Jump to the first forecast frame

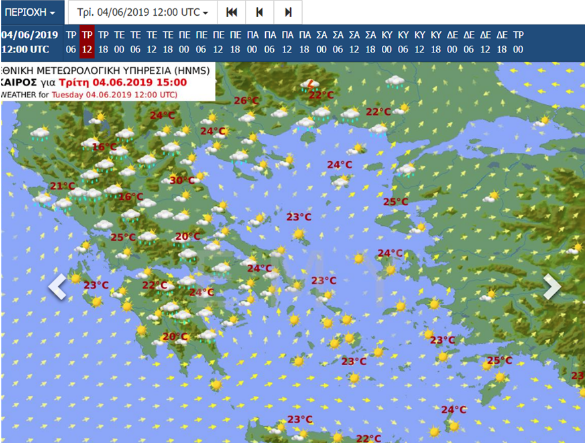pos(231,12)
